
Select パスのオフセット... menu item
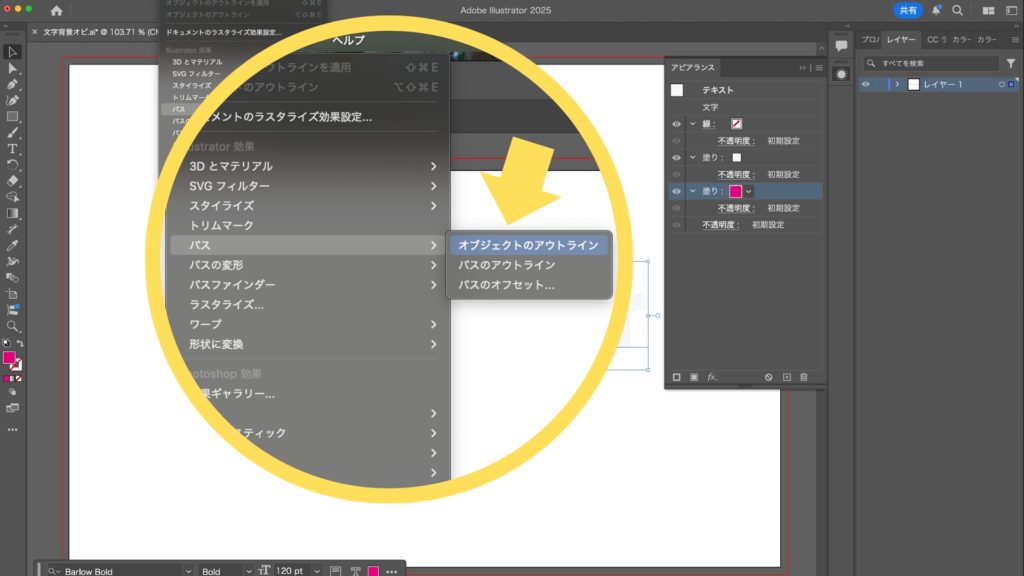tap(506, 285)
